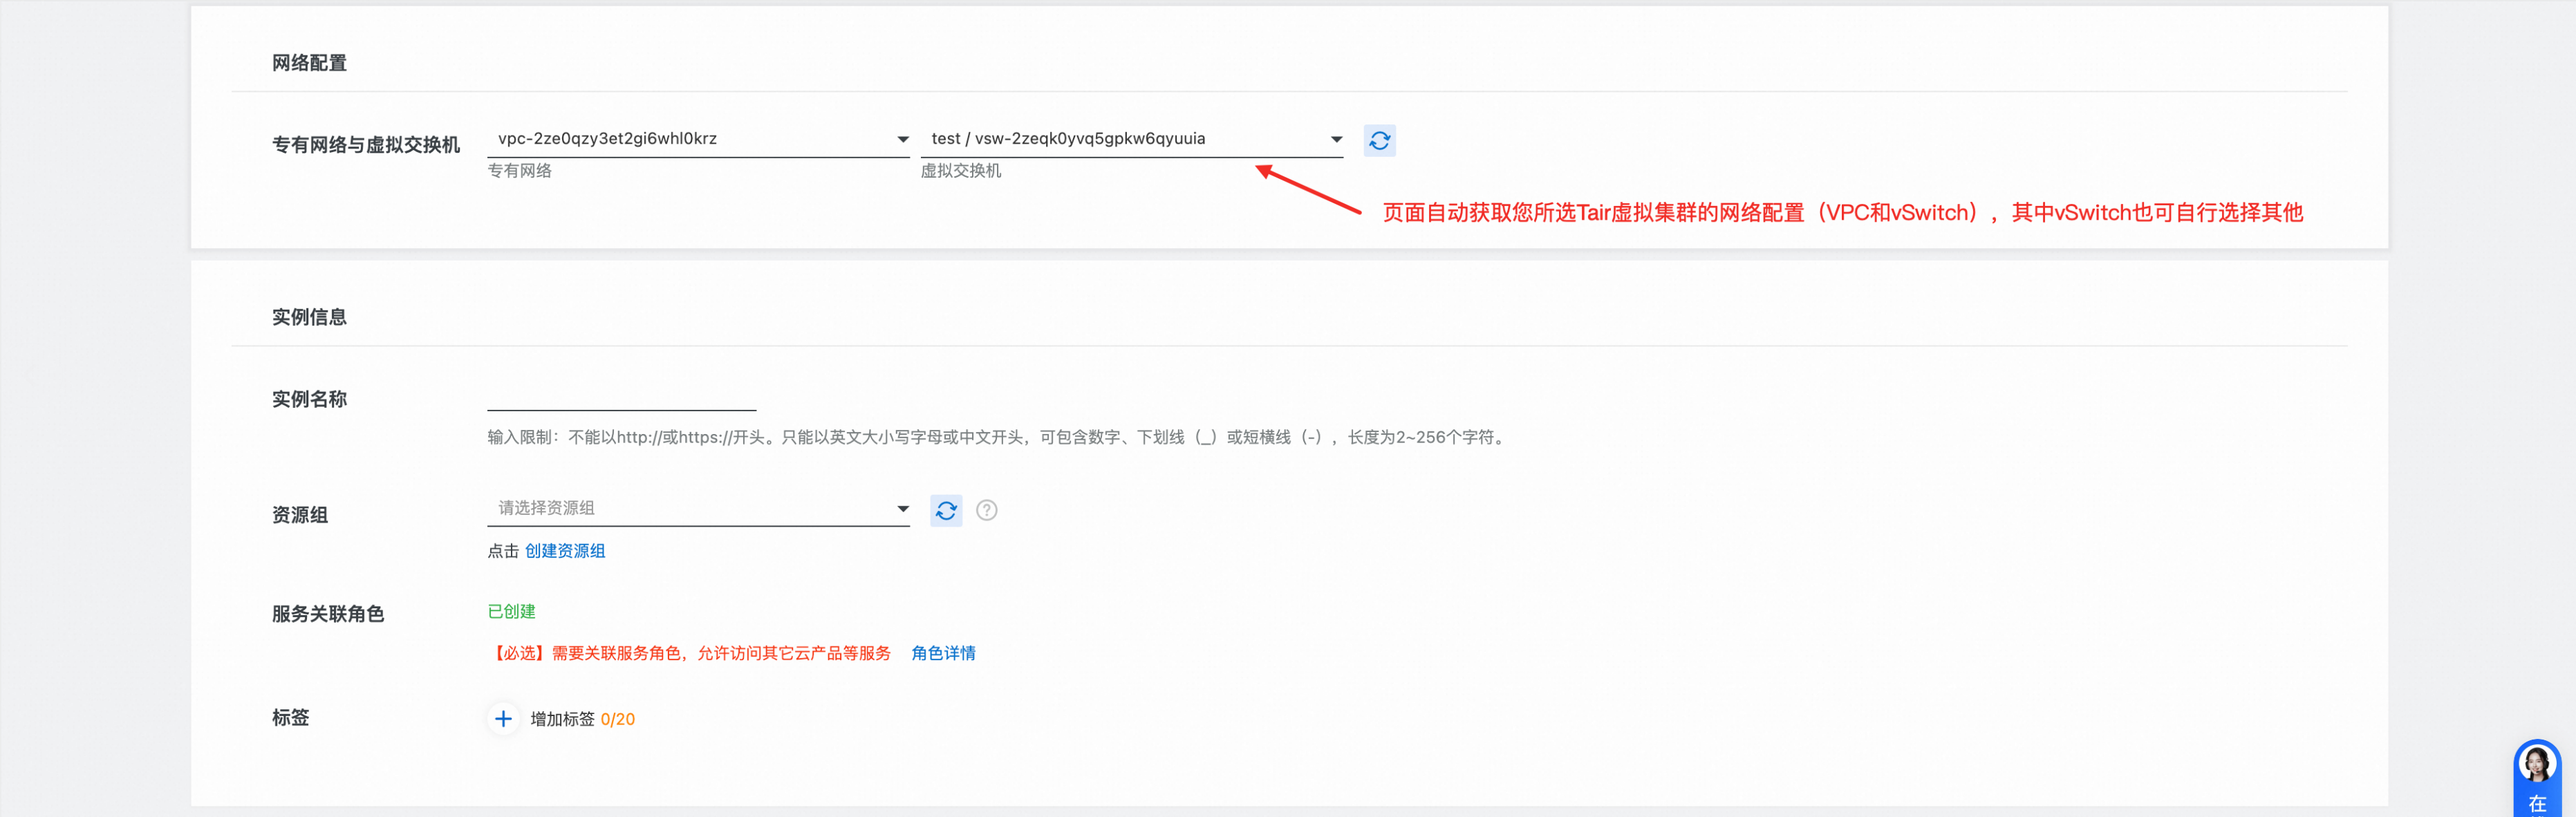2576x817 pixels.
Task: Refresh the virtual switch list
Action: [x=1379, y=141]
